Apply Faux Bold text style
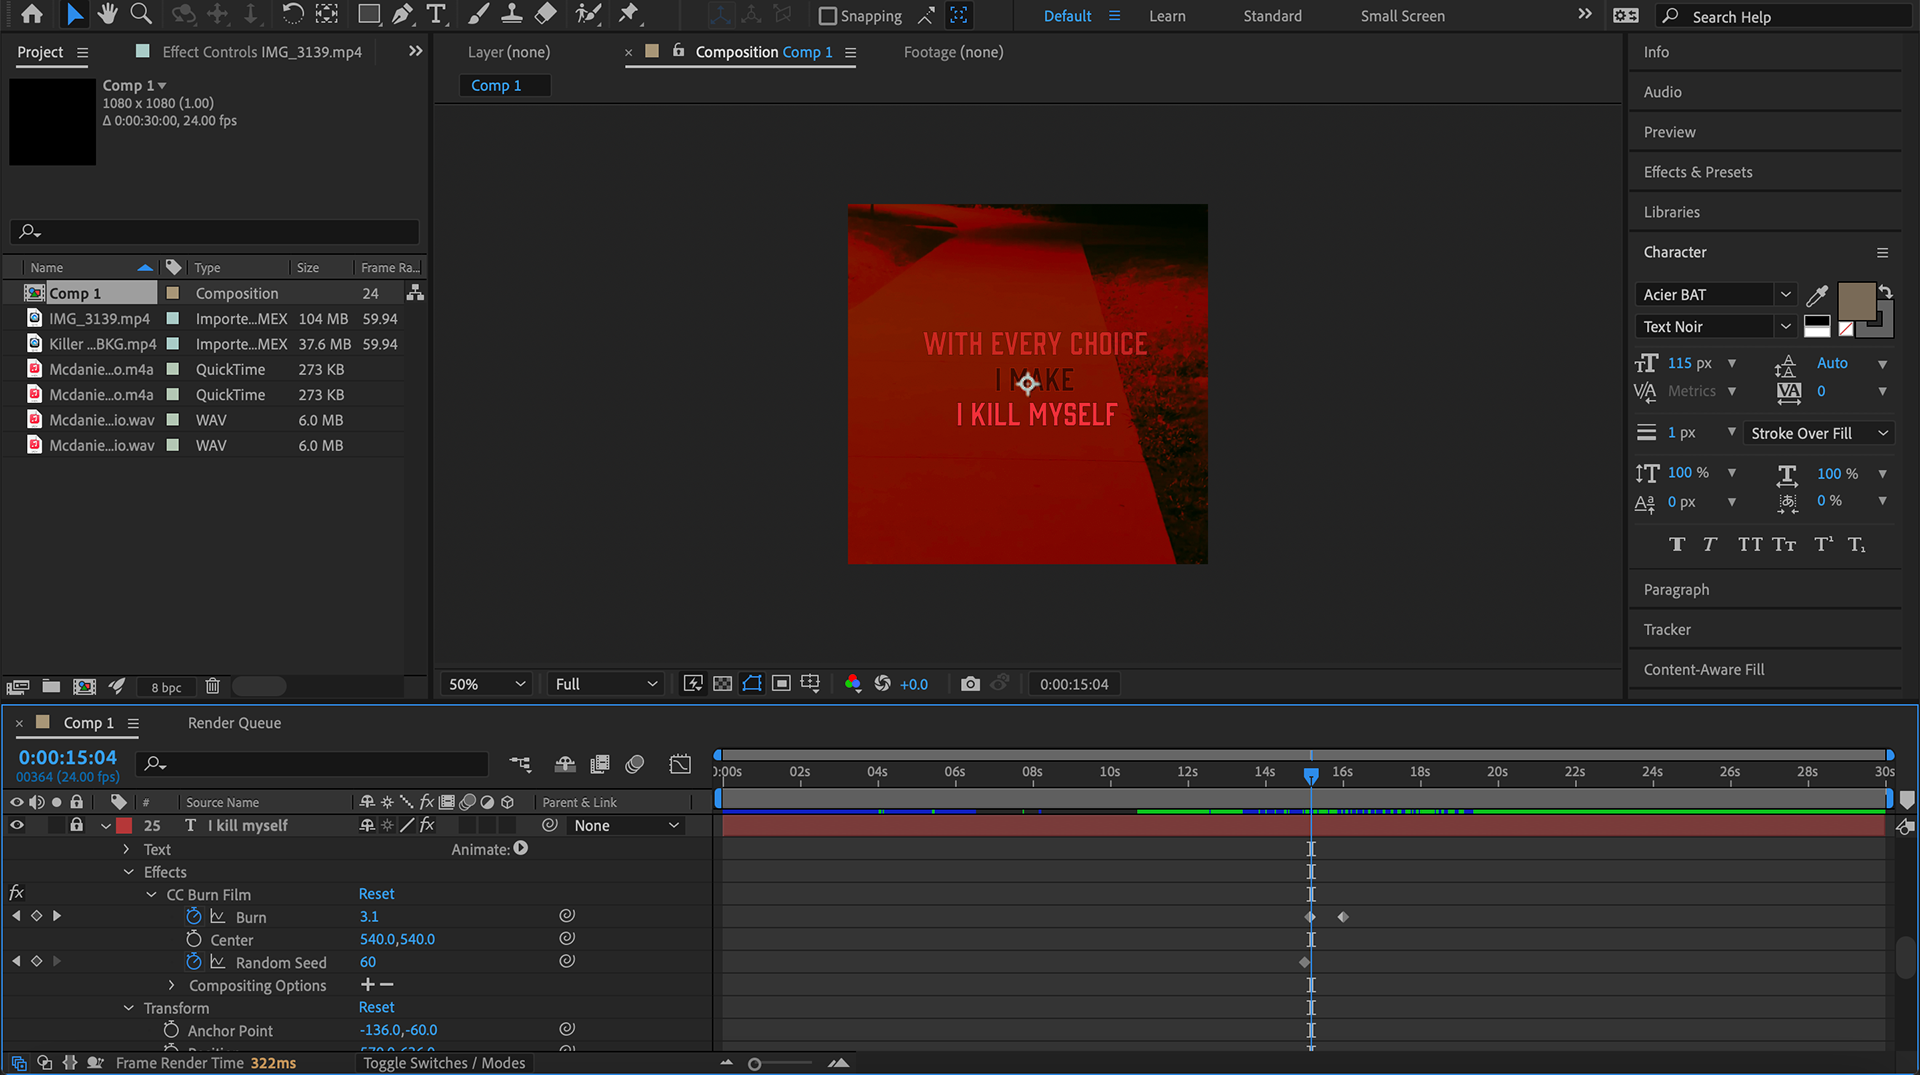 [x=1677, y=544]
